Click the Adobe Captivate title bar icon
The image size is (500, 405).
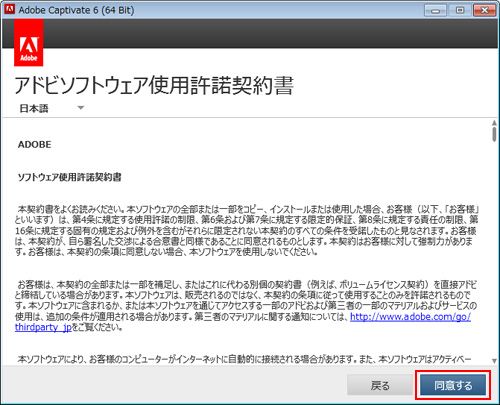9,10
